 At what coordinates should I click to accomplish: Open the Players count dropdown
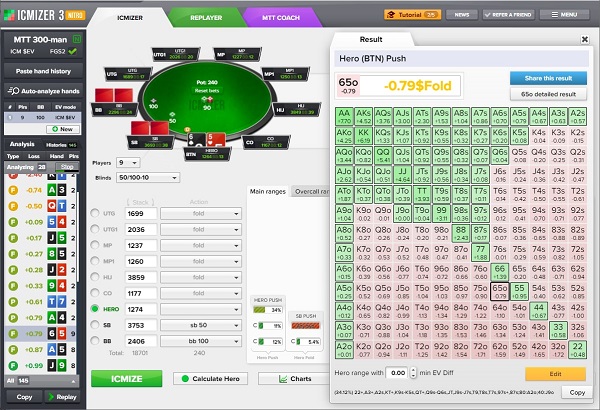128,162
